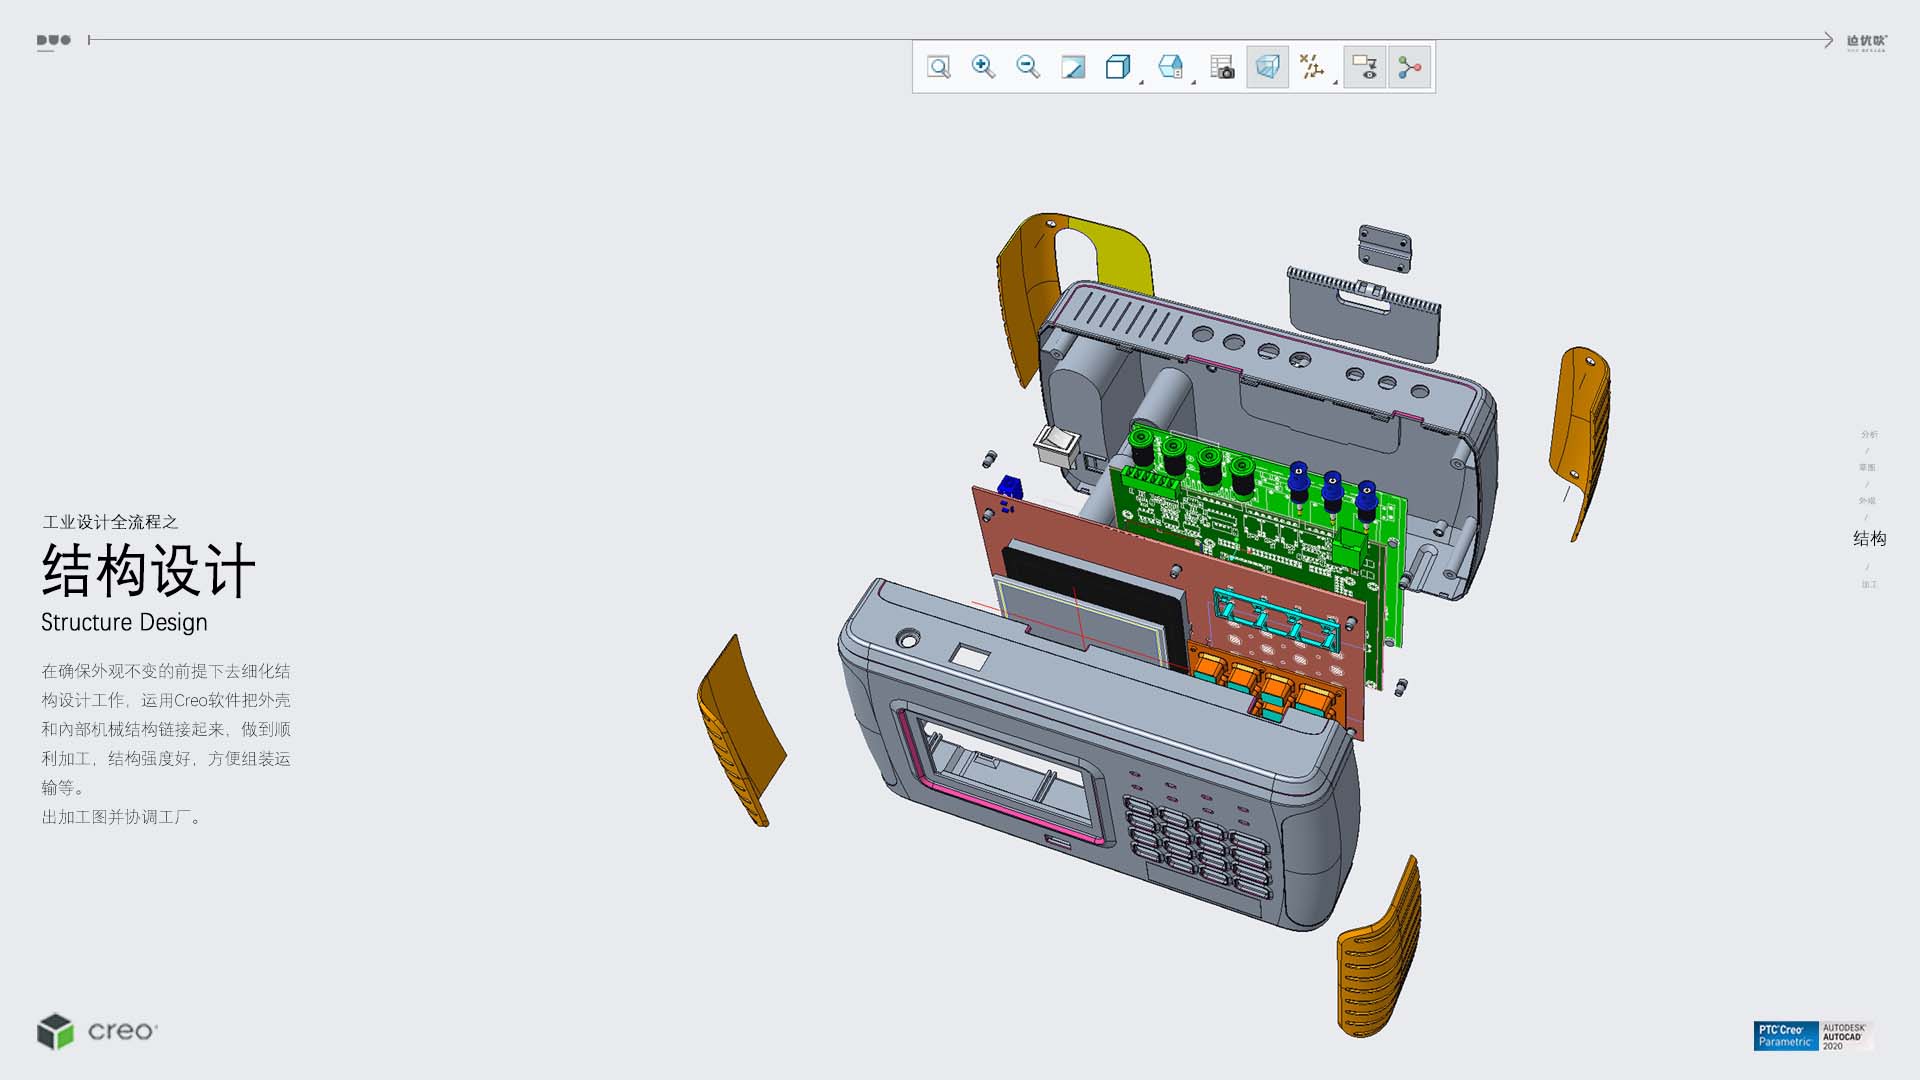
Task: Go to the 分析 section in side navigation
Action: [1868, 434]
